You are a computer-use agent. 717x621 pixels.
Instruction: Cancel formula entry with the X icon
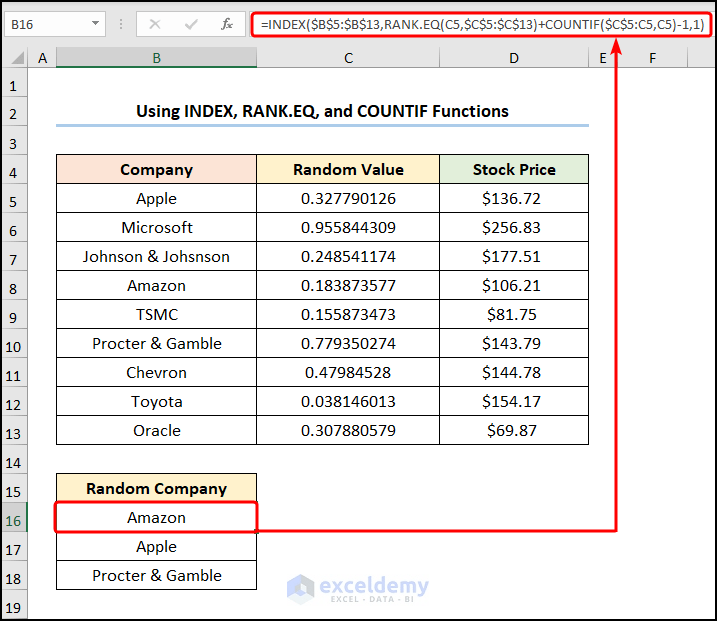[155, 24]
